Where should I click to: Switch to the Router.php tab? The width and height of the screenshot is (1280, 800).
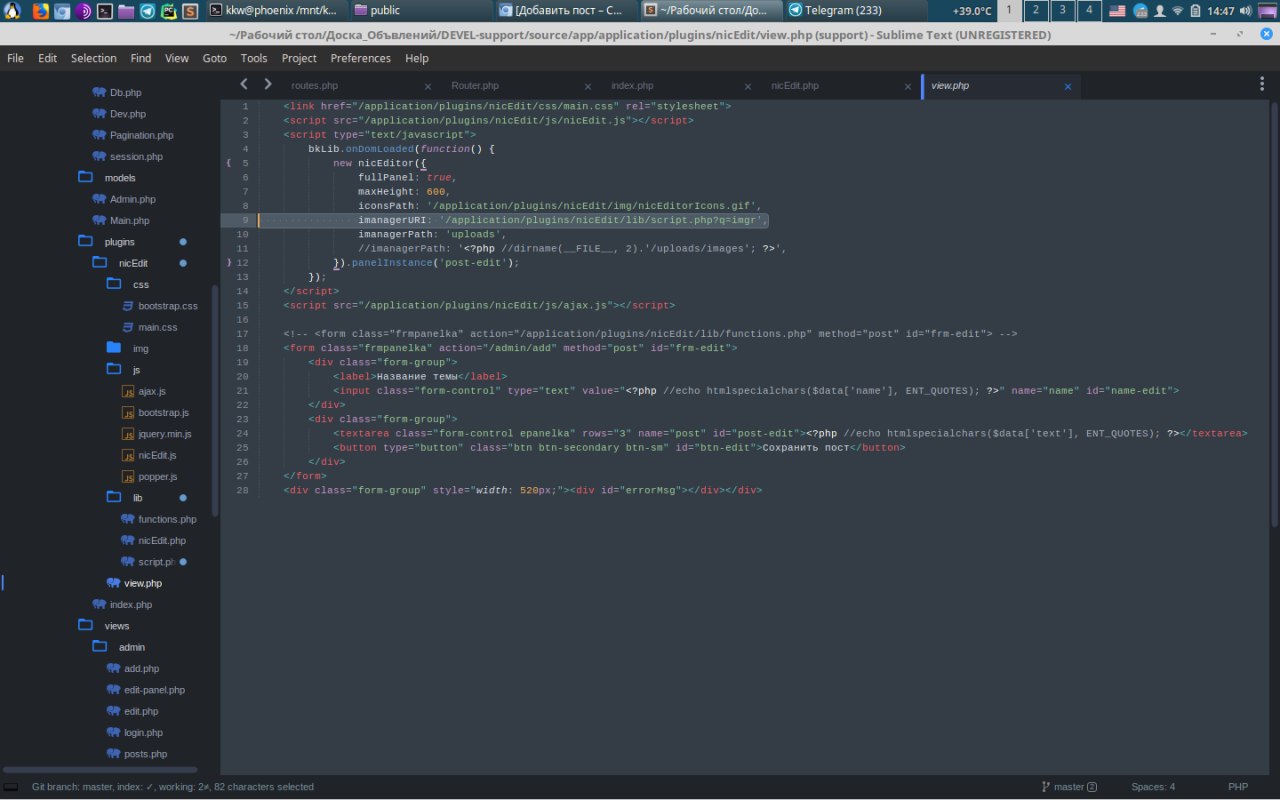click(x=475, y=86)
